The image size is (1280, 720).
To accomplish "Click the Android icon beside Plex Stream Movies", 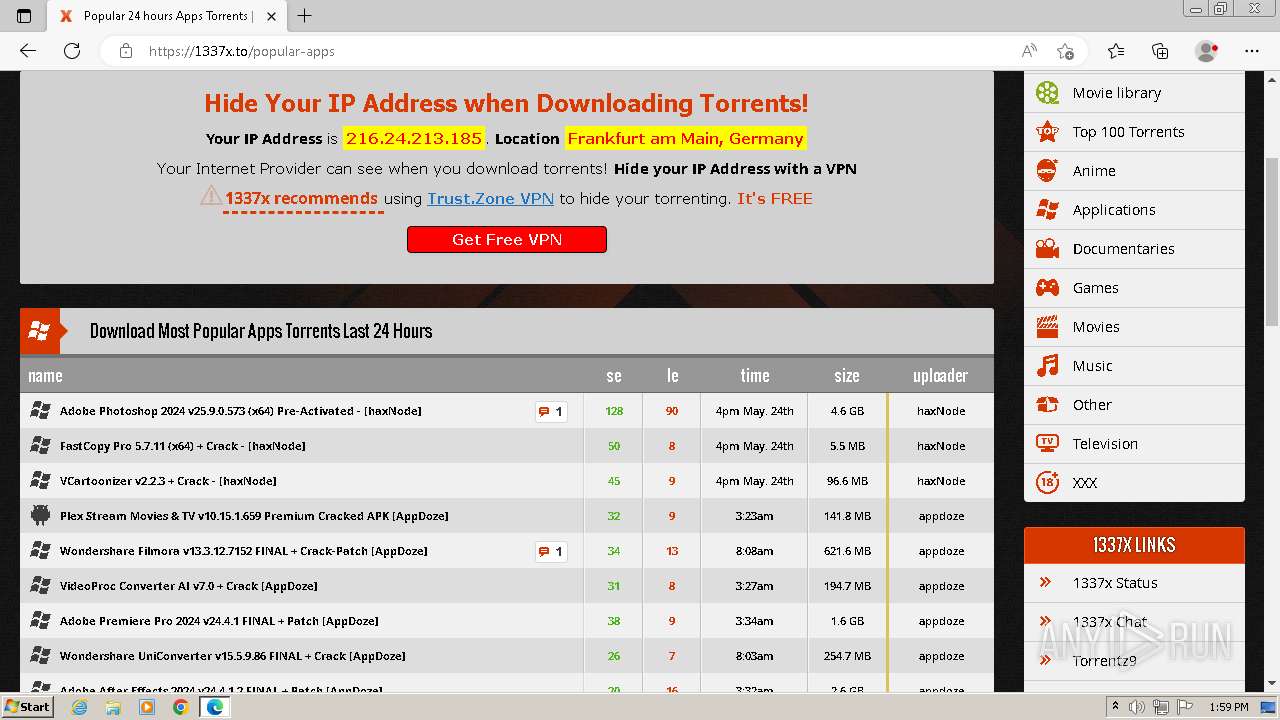I will point(40,516).
